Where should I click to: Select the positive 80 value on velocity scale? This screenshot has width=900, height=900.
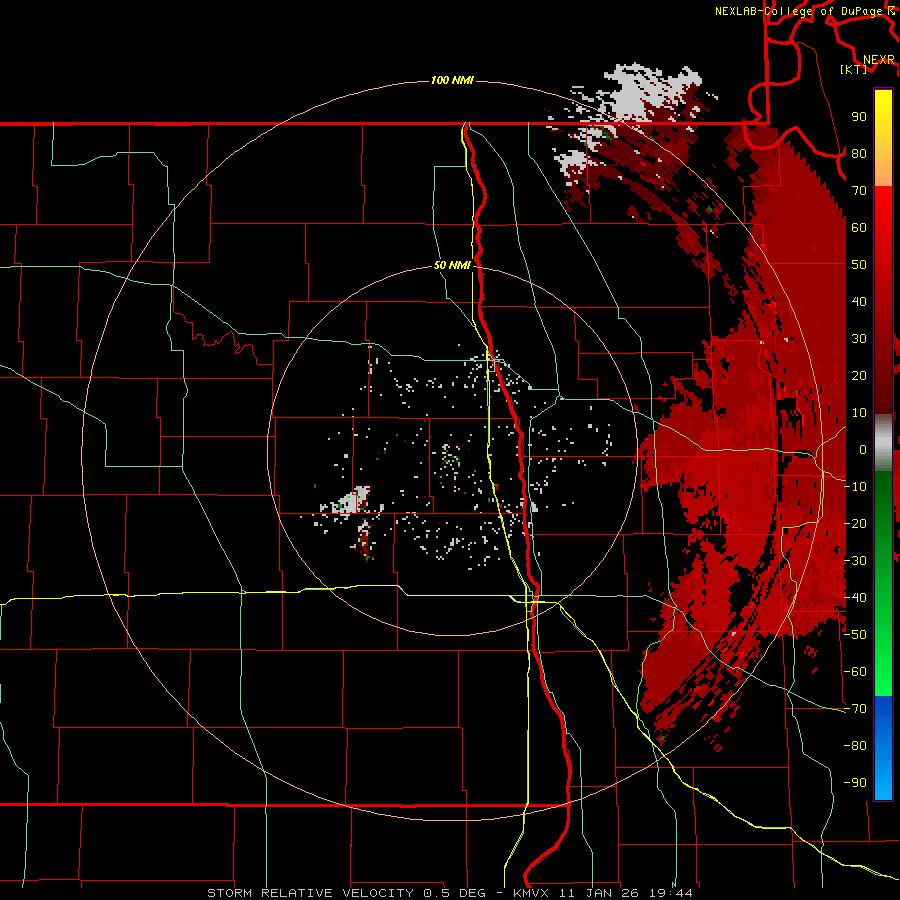pyautogui.click(x=859, y=154)
